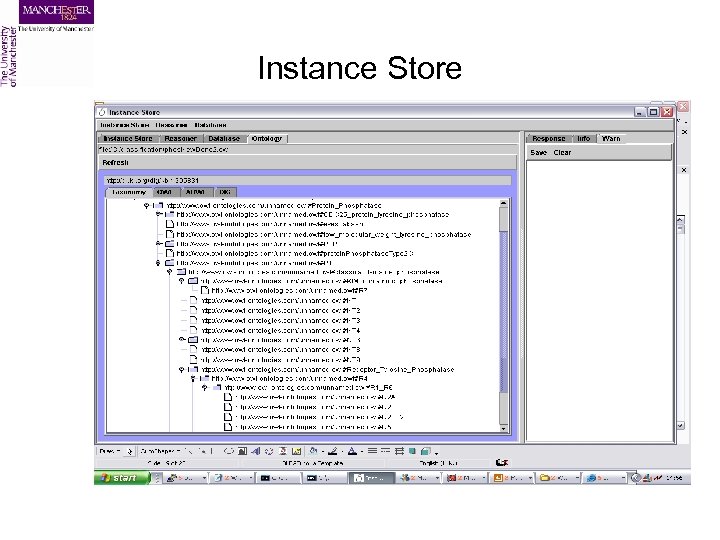This screenshot has height=540, width=720.
Task: Insert a Diagram or Organization Chart
Action: point(269,451)
